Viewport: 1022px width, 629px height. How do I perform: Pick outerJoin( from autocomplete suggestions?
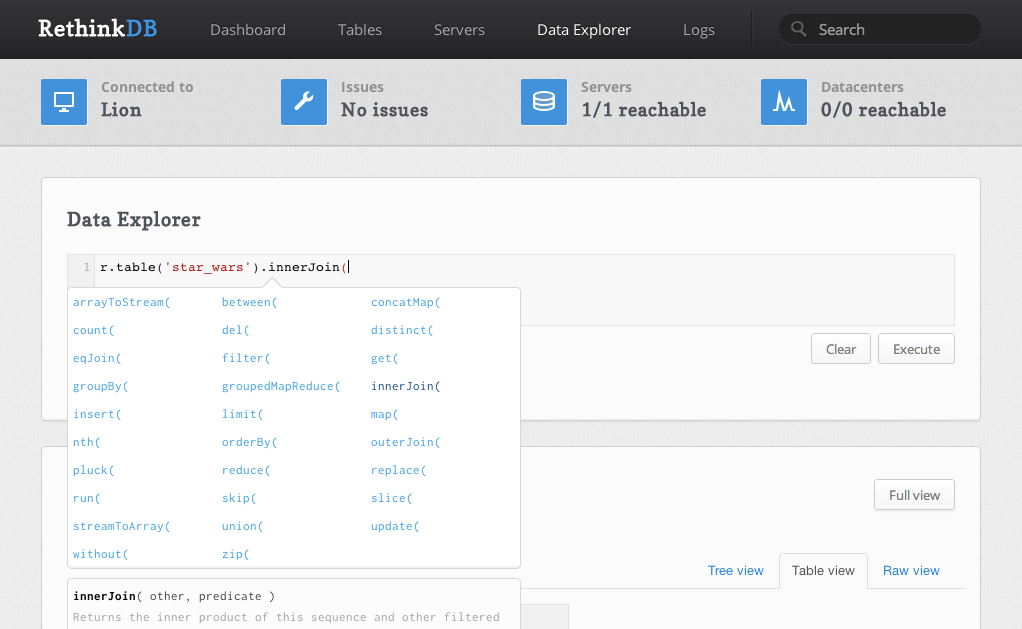point(405,442)
